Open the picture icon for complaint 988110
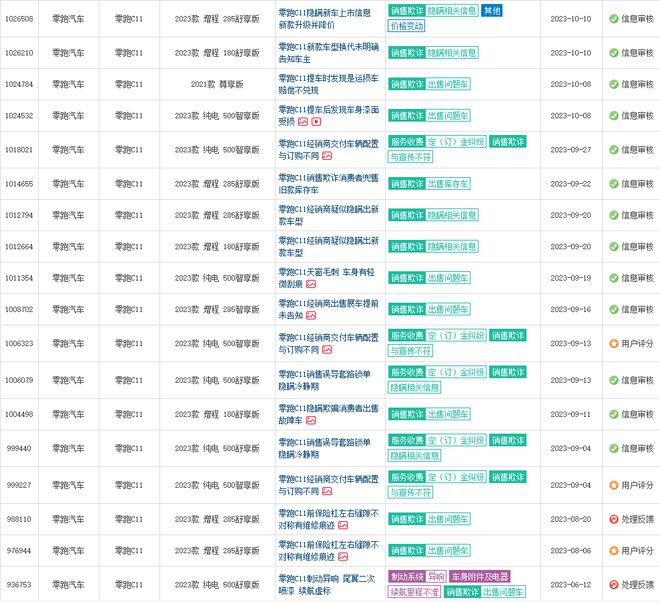This screenshot has height=602, width=660. point(343,525)
